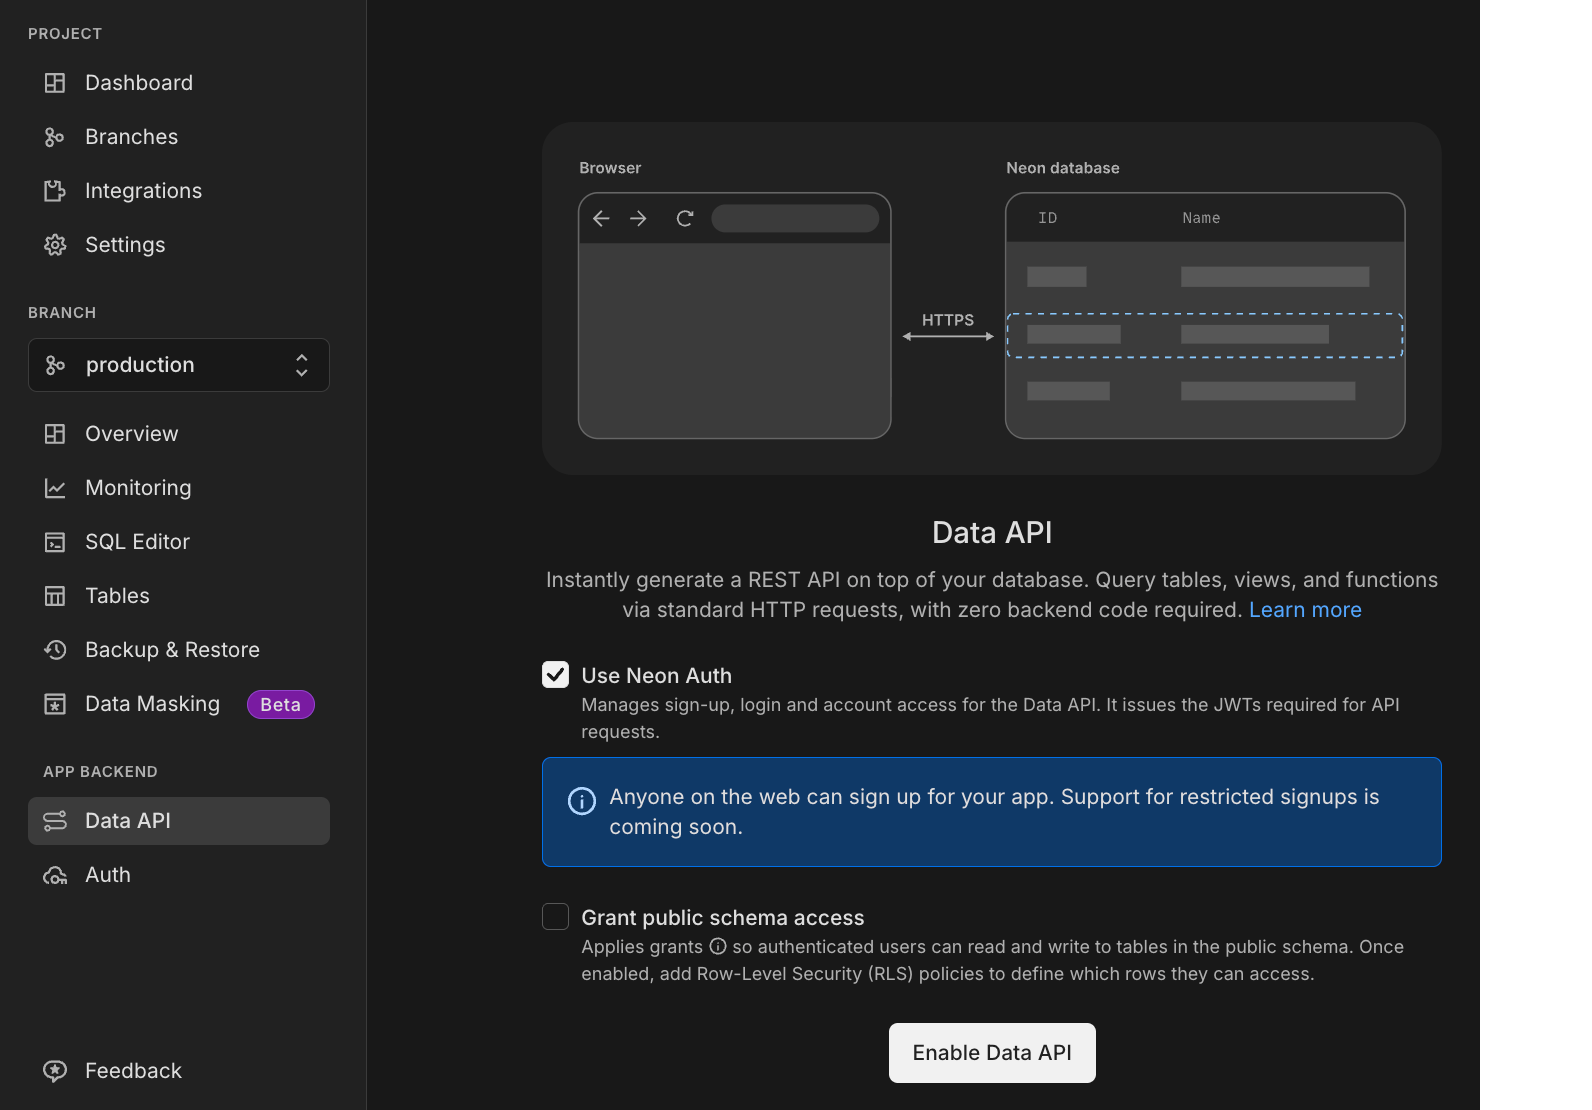1592x1110 pixels.
Task: Click the Name column header in illustration
Action: [1201, 218]
